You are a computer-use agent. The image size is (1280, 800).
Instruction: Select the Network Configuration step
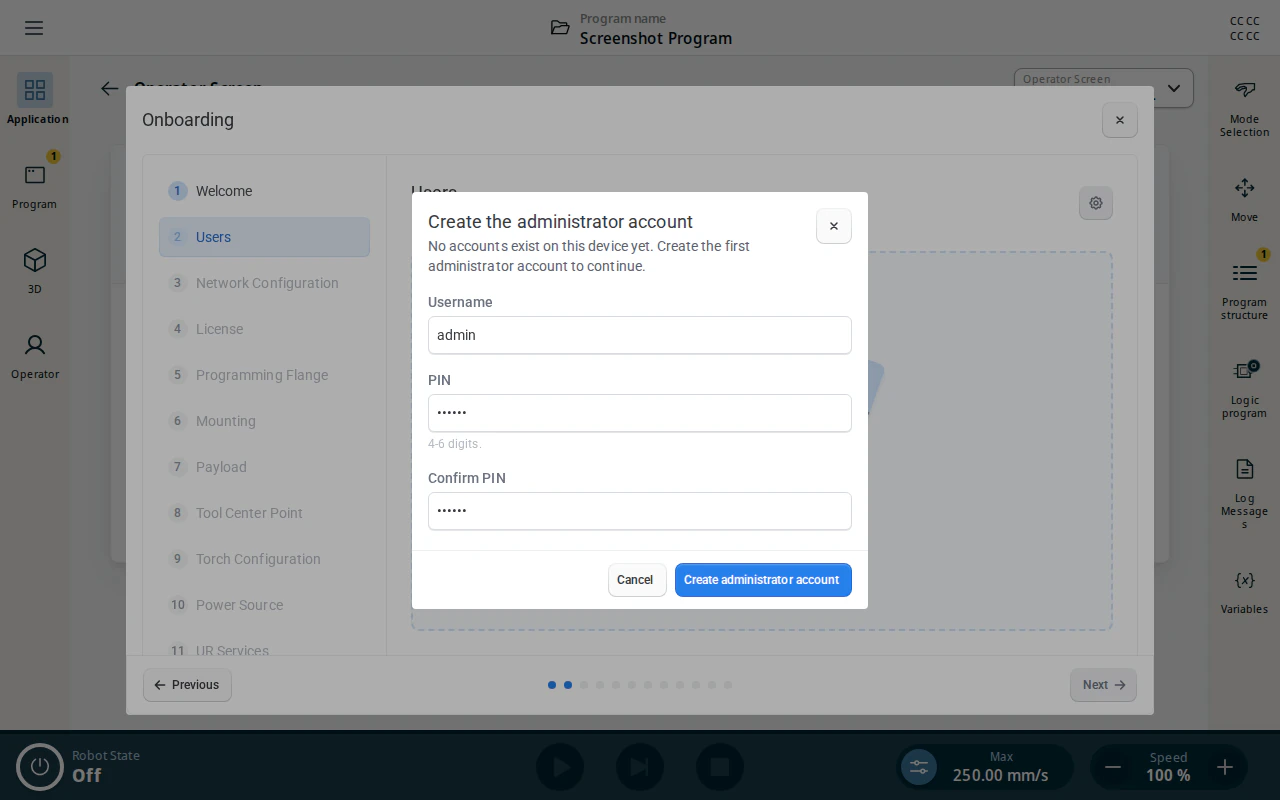click(264, 283)
